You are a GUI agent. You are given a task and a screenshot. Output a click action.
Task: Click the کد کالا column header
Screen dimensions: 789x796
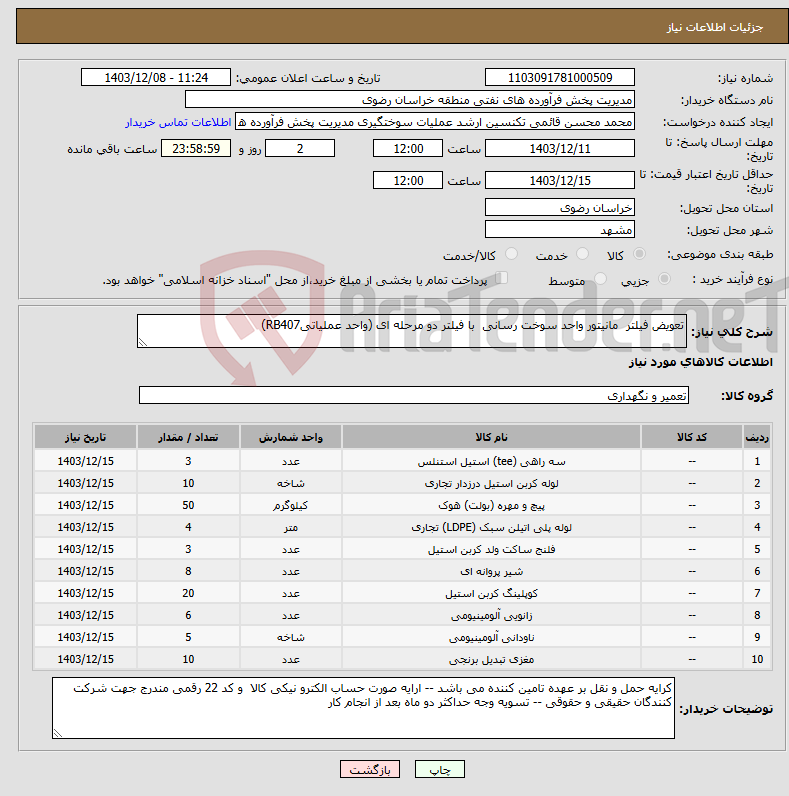[x=692, y=437]
